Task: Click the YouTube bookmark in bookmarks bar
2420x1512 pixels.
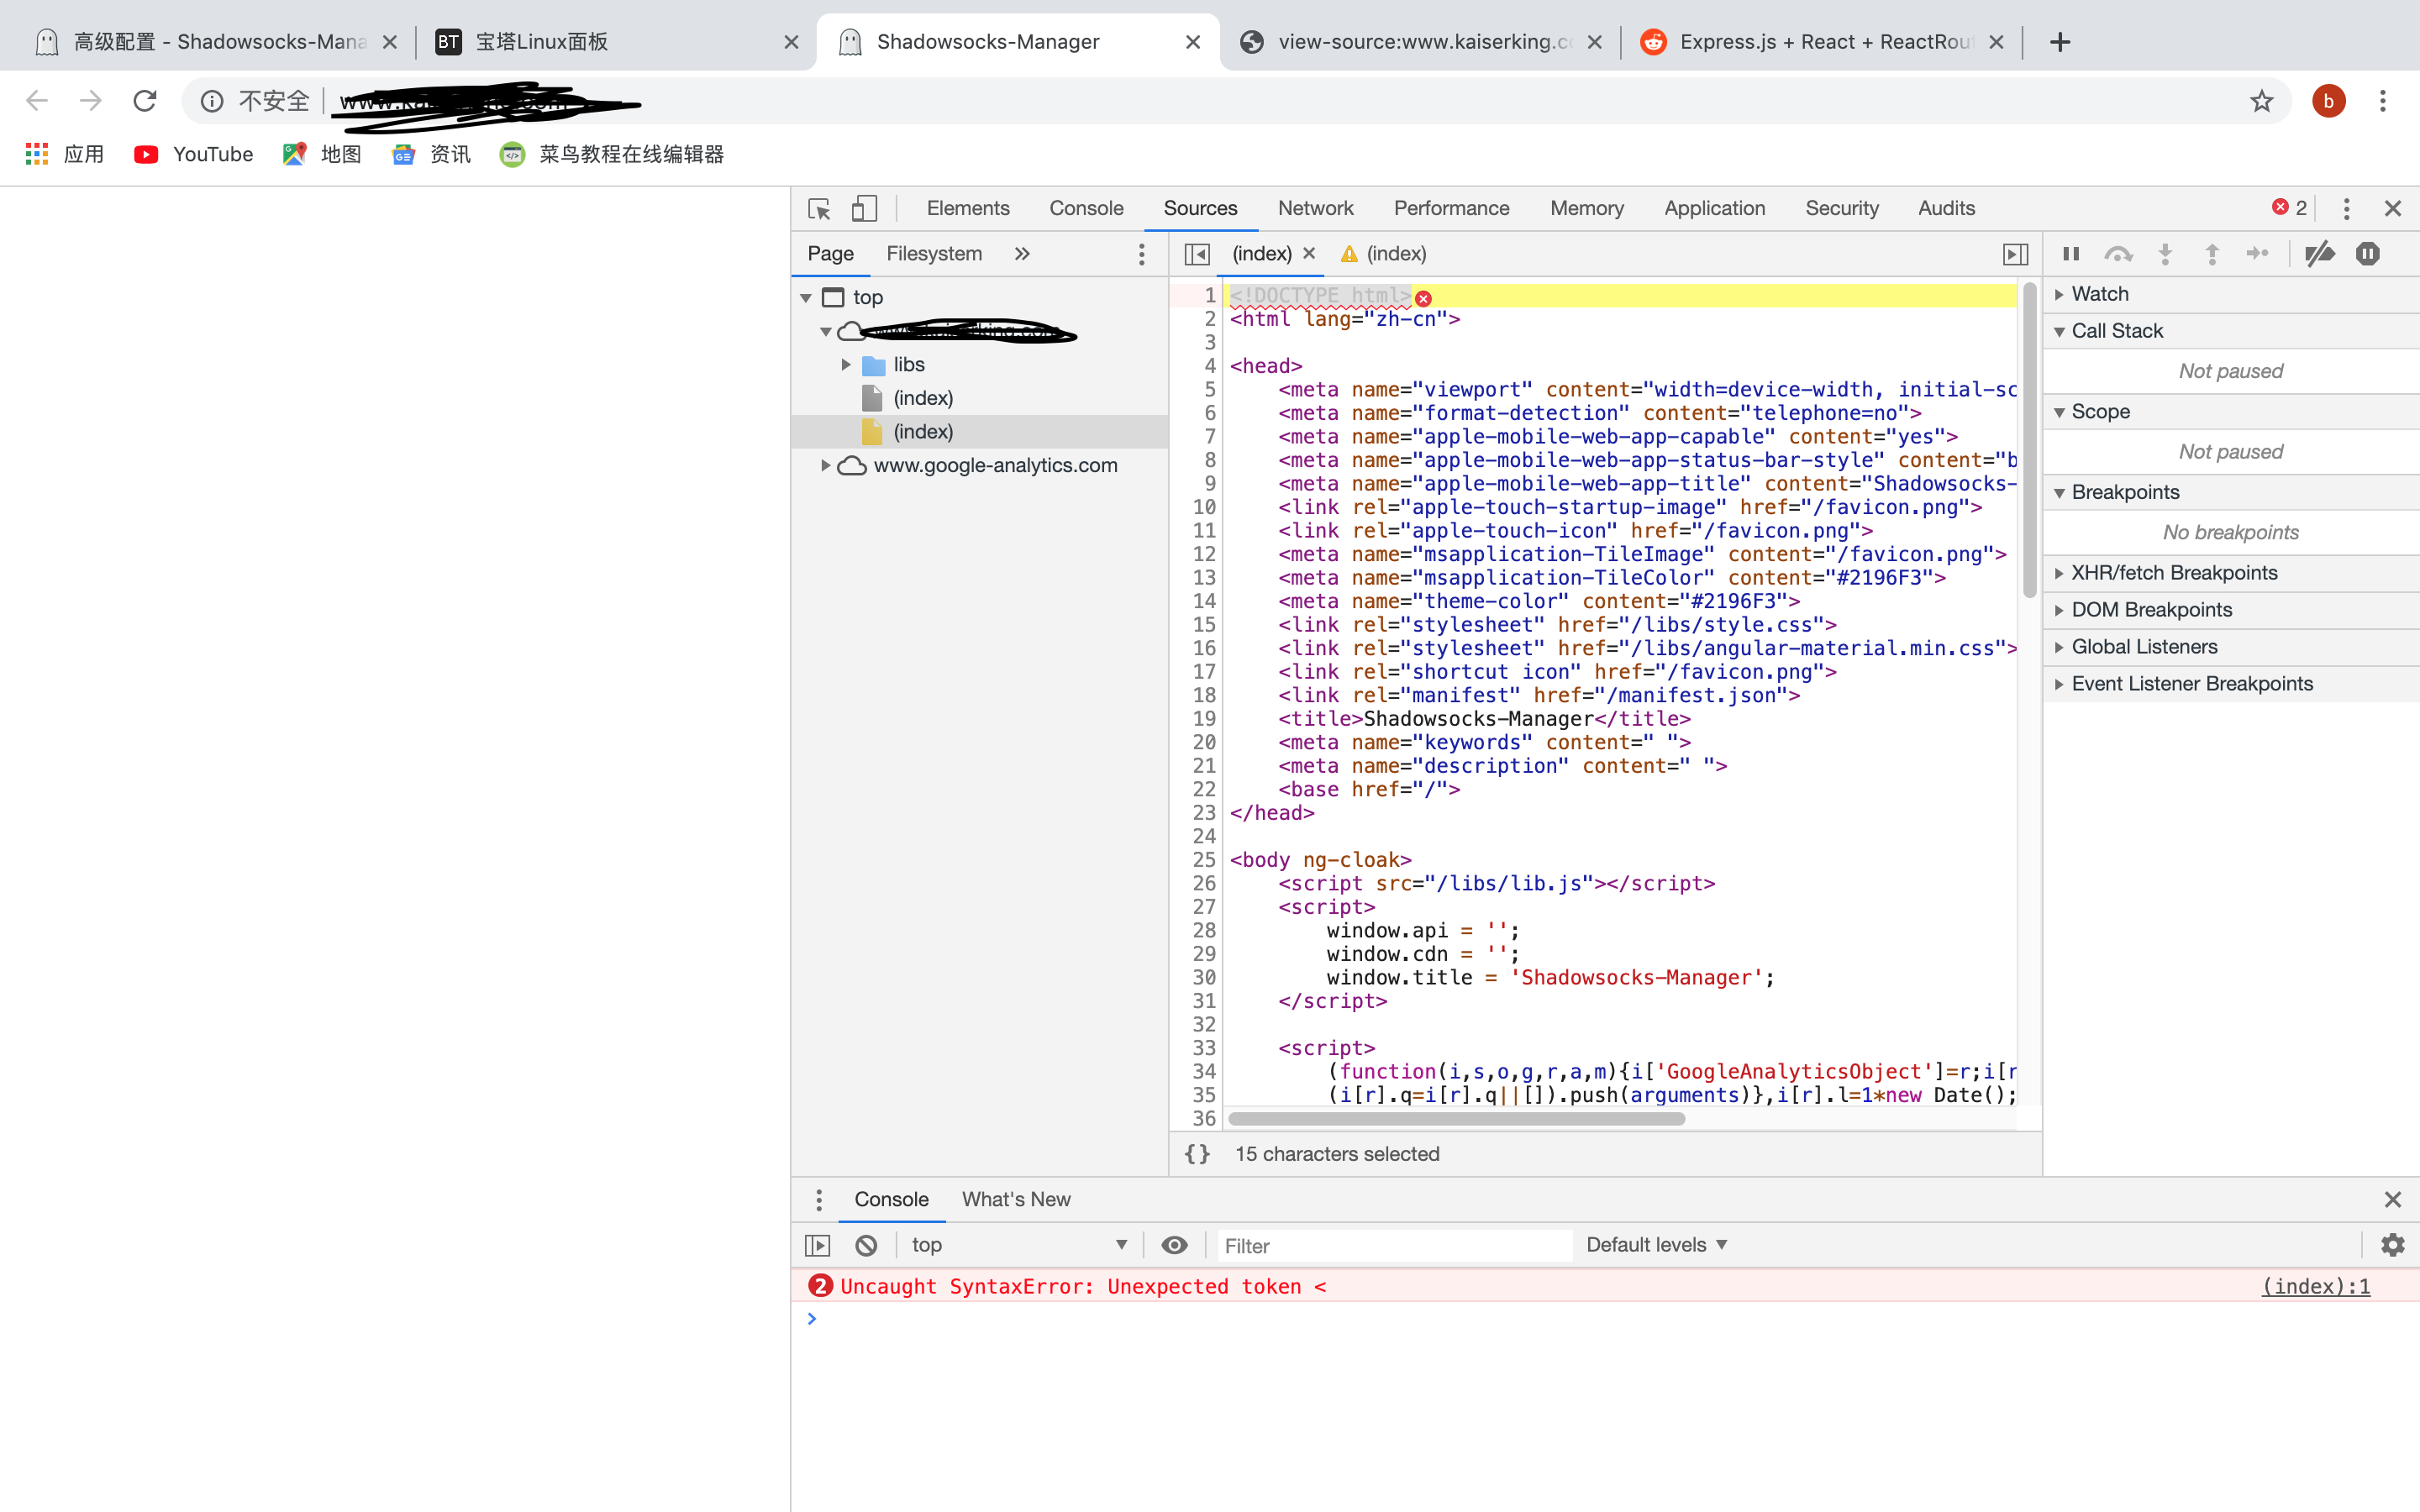Action: pos(193,154)
